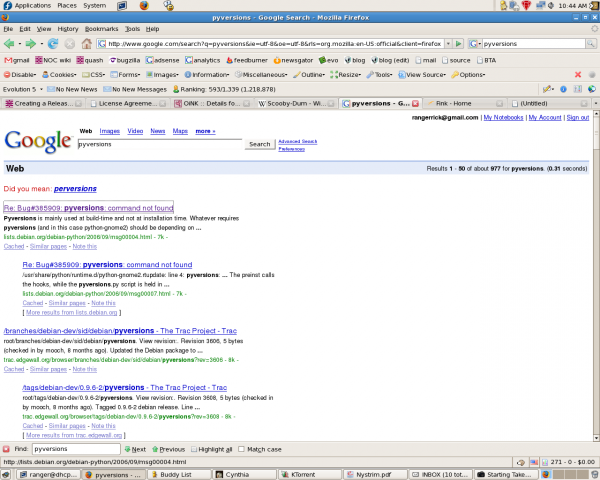Open the terminal launcher in top panel
The width and height of the screenshot is (600, 480).
pyautogui.click(x=122, y=6)
